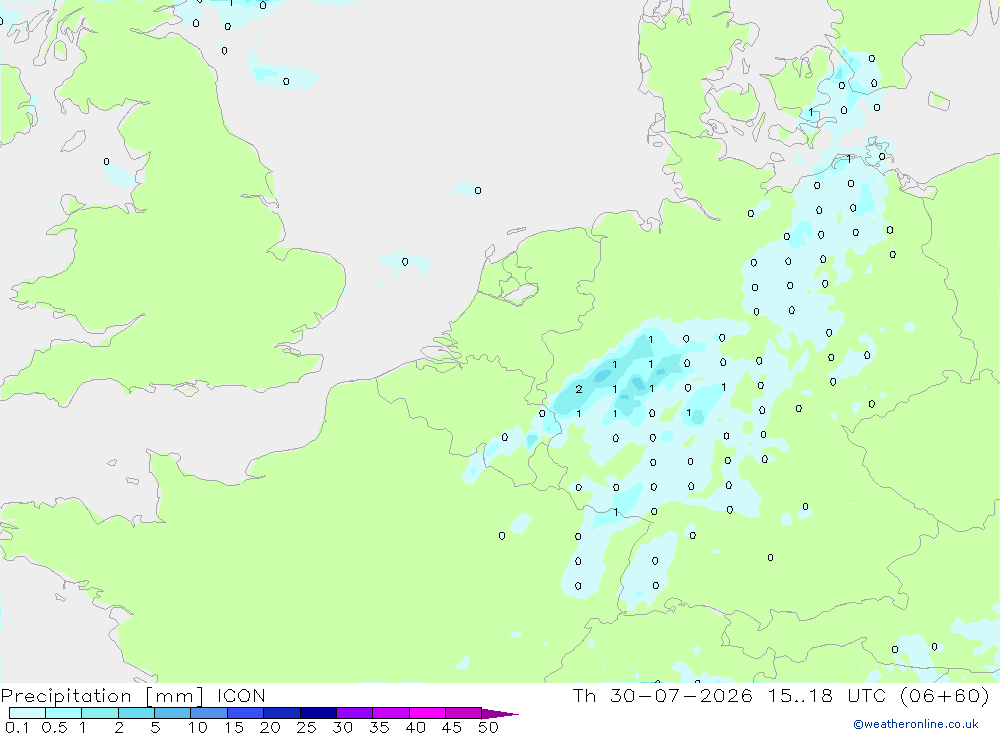The height and width of the screenshot is (733, 1000).
Task: Click the legend label '50'
Action: [x=488, y=727]
